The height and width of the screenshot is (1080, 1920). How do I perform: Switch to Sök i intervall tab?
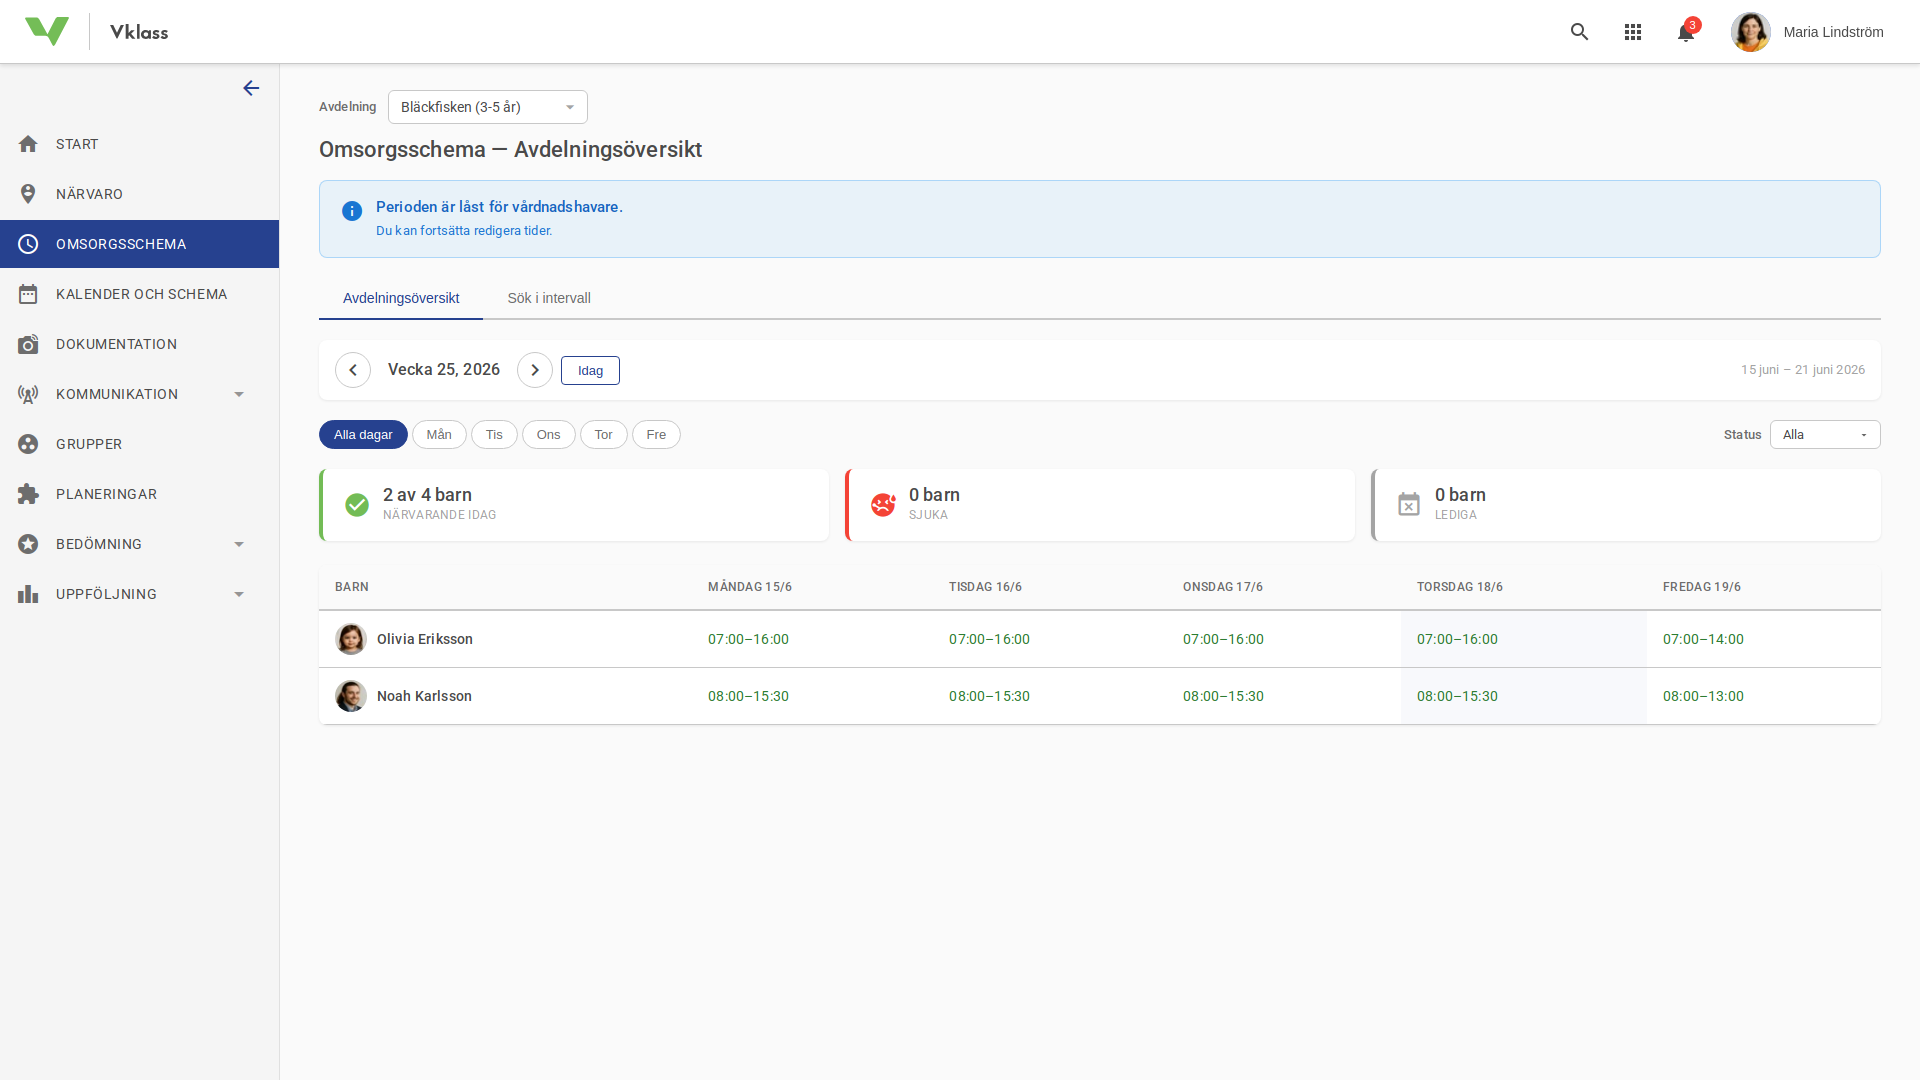548,298
